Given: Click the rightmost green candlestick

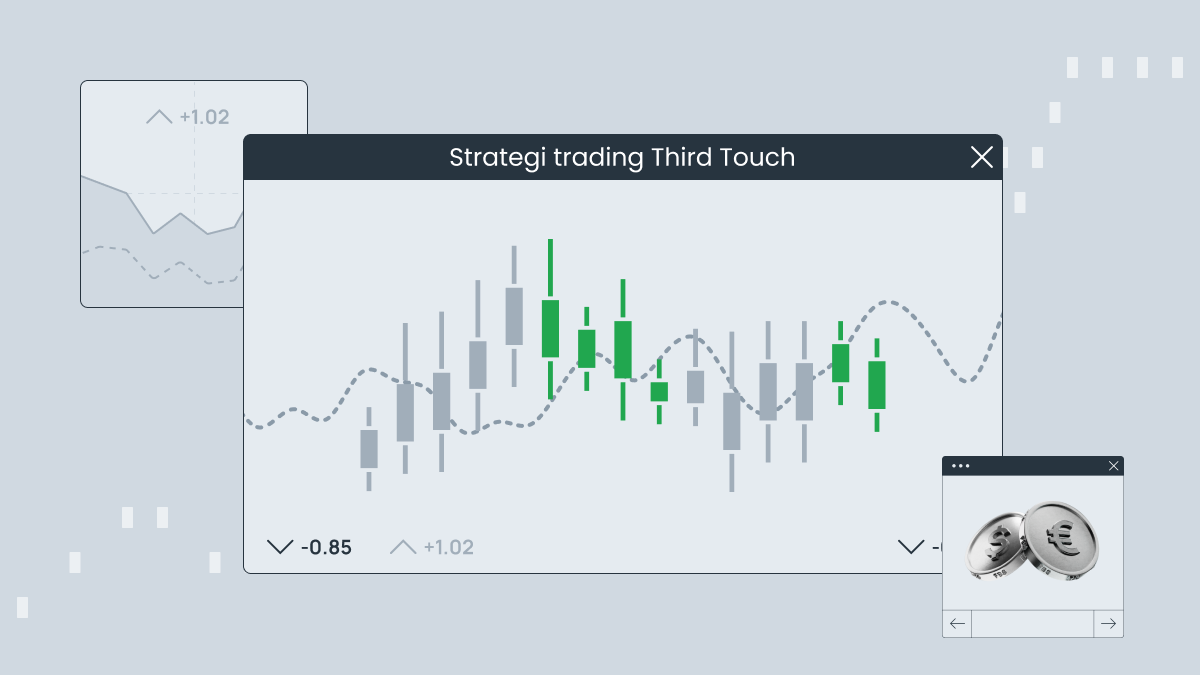Looking at the screenshot, I should (x=877, y=385).
